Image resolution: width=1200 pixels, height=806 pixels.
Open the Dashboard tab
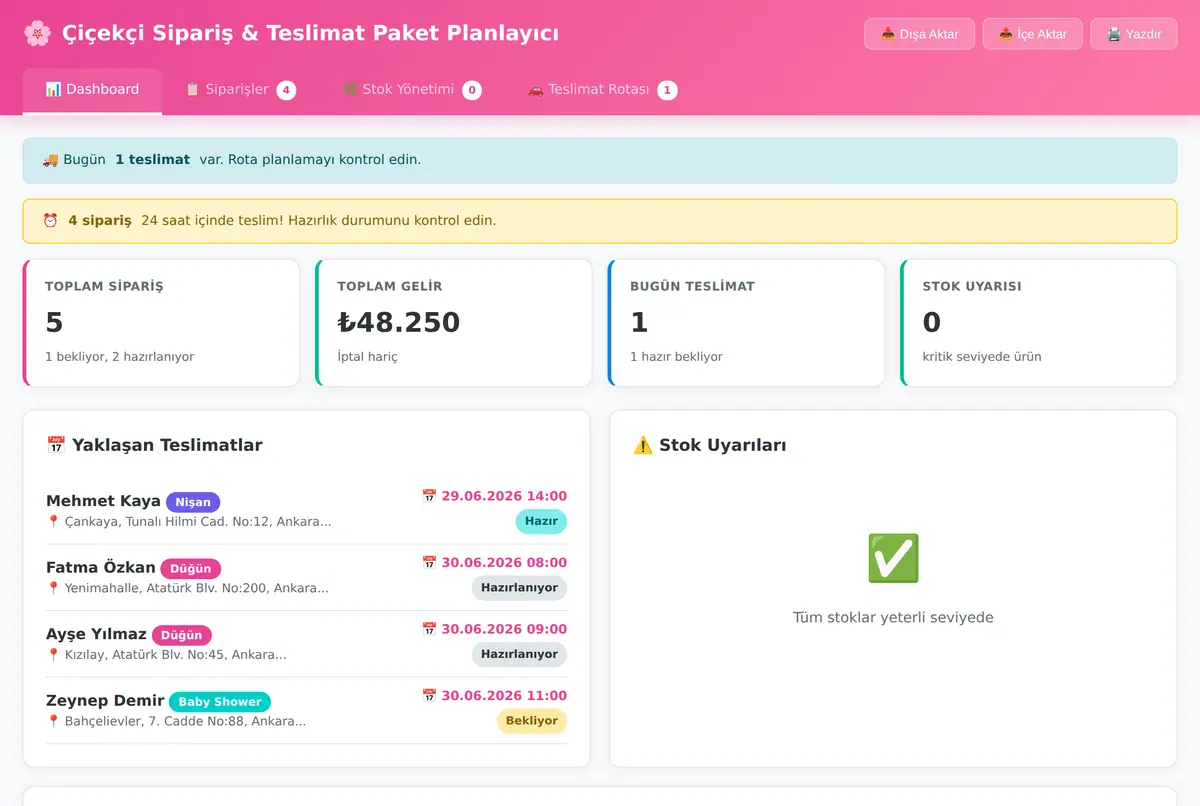[x=92, y=90]
